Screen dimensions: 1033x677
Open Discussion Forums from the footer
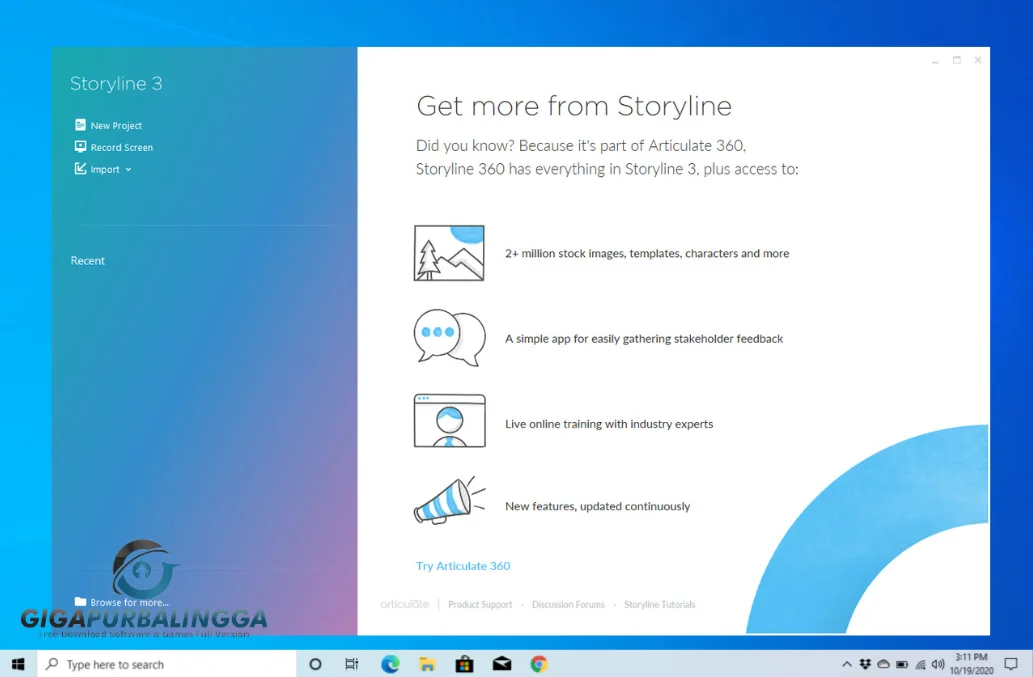(x=568, y=604)
